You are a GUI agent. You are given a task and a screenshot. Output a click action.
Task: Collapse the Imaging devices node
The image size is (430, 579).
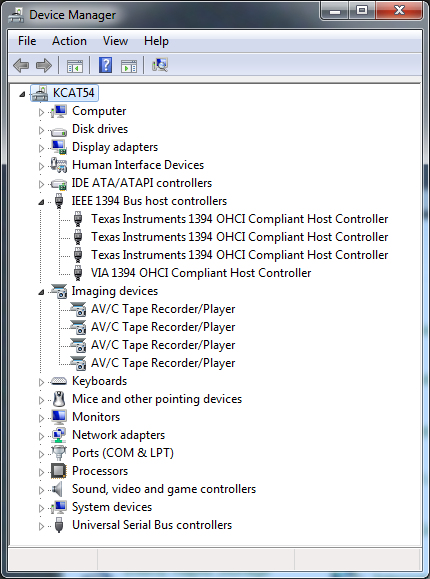[x=41, y=292]
